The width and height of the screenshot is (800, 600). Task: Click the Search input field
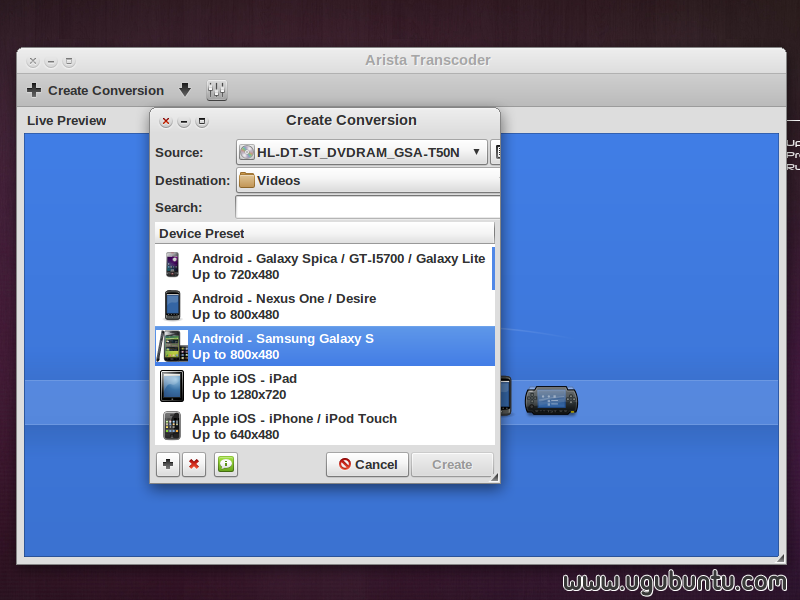click(x=367, y=208)
